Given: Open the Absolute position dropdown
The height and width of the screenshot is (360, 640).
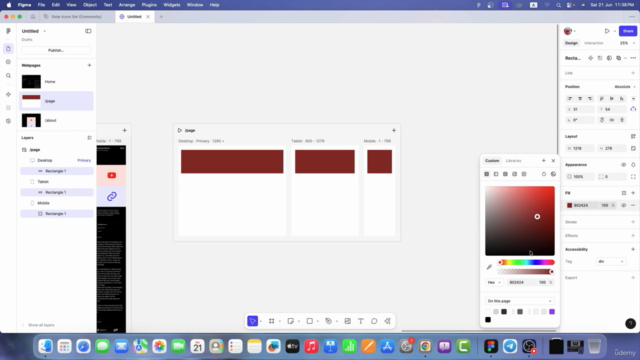Looking at the screenshot, I should pyautogui.click(x=625, y=87).
